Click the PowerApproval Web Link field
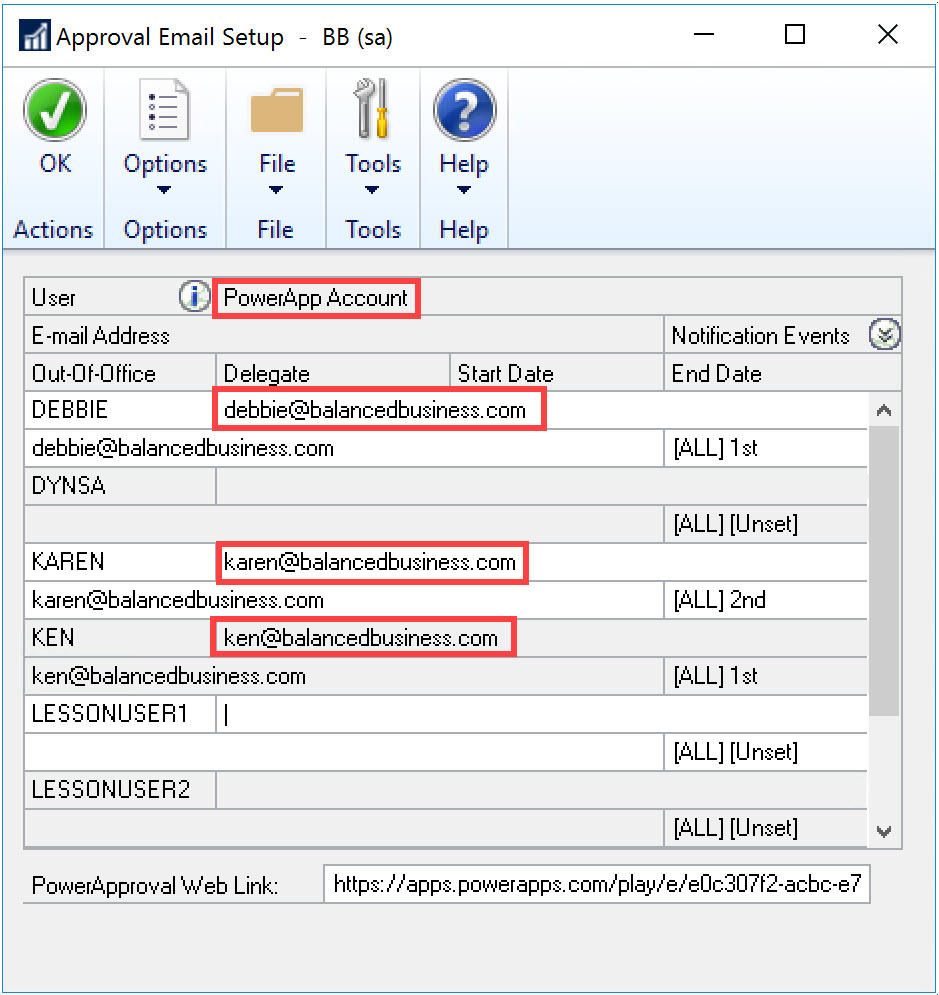Screen dimensions: 939x995 pyautogui.click(x=596, y=885)
